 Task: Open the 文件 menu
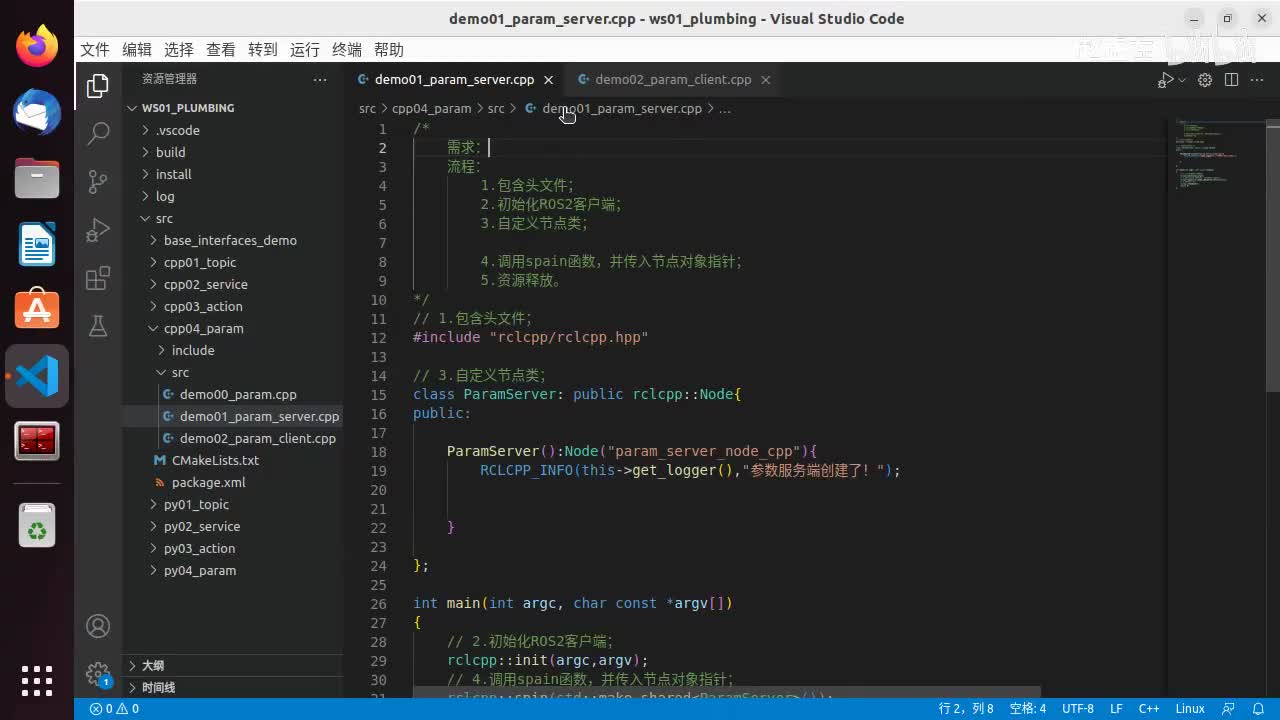pos(95,50)
